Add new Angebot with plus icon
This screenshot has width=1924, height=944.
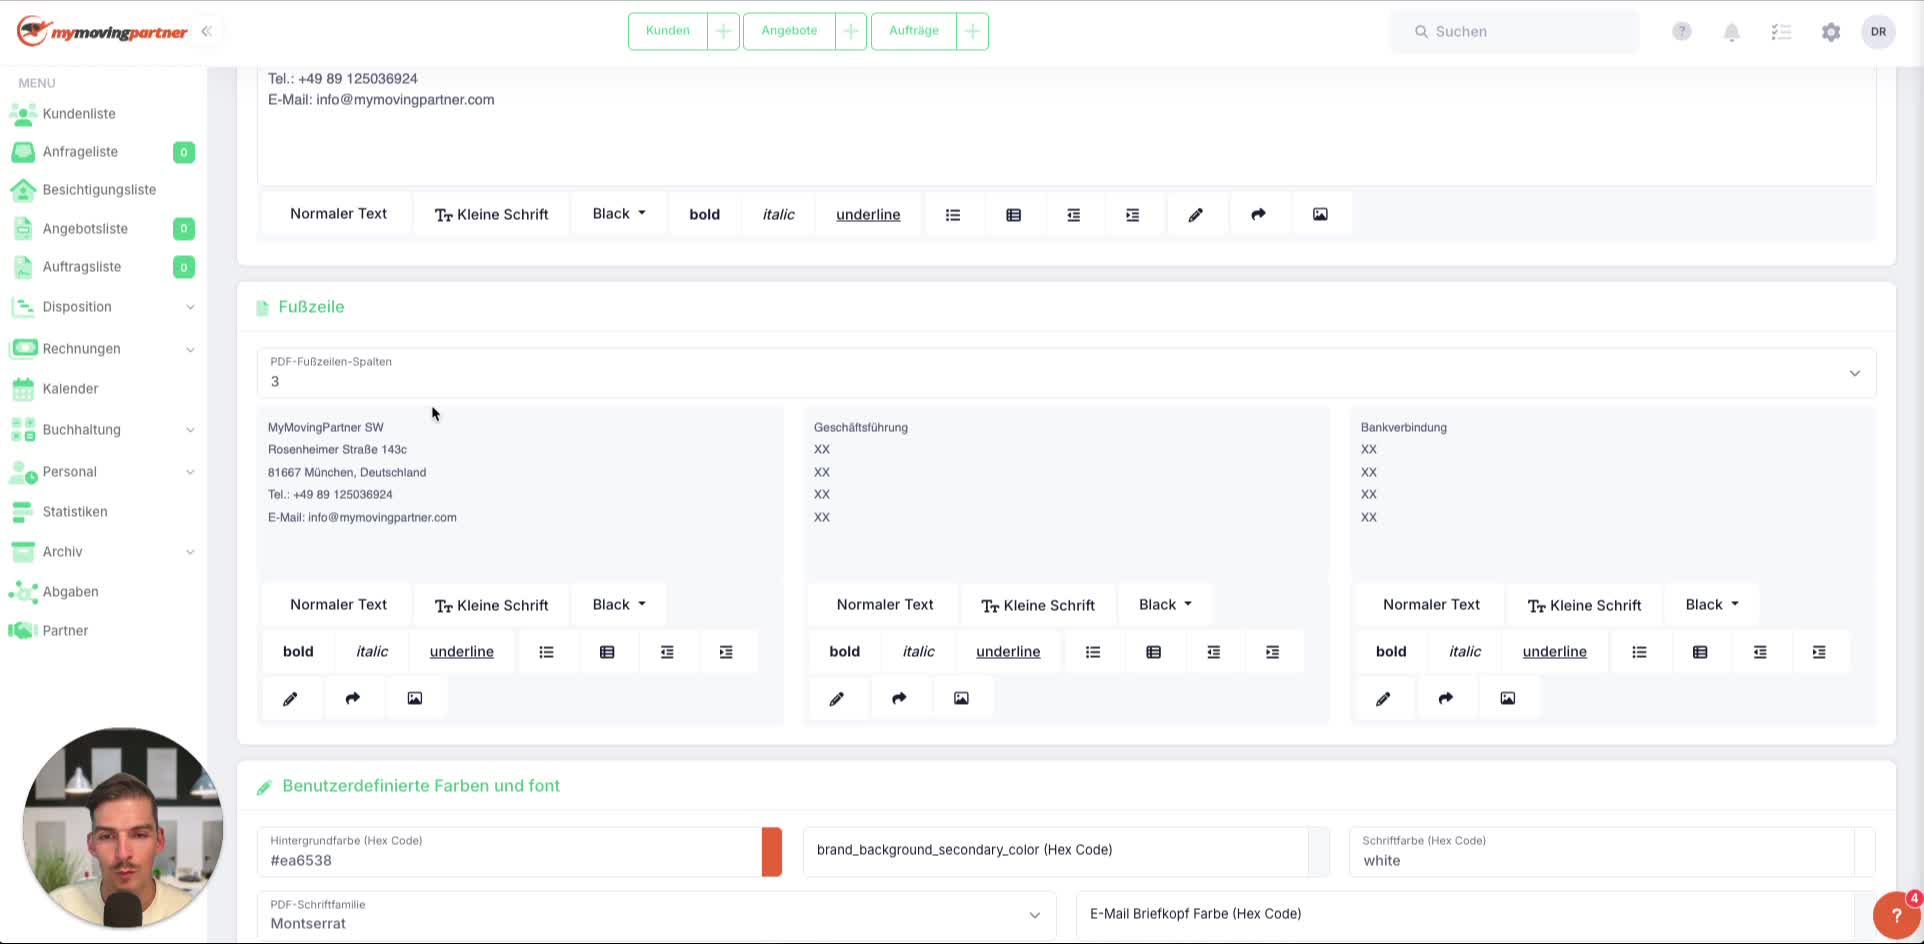coord(850,31)
